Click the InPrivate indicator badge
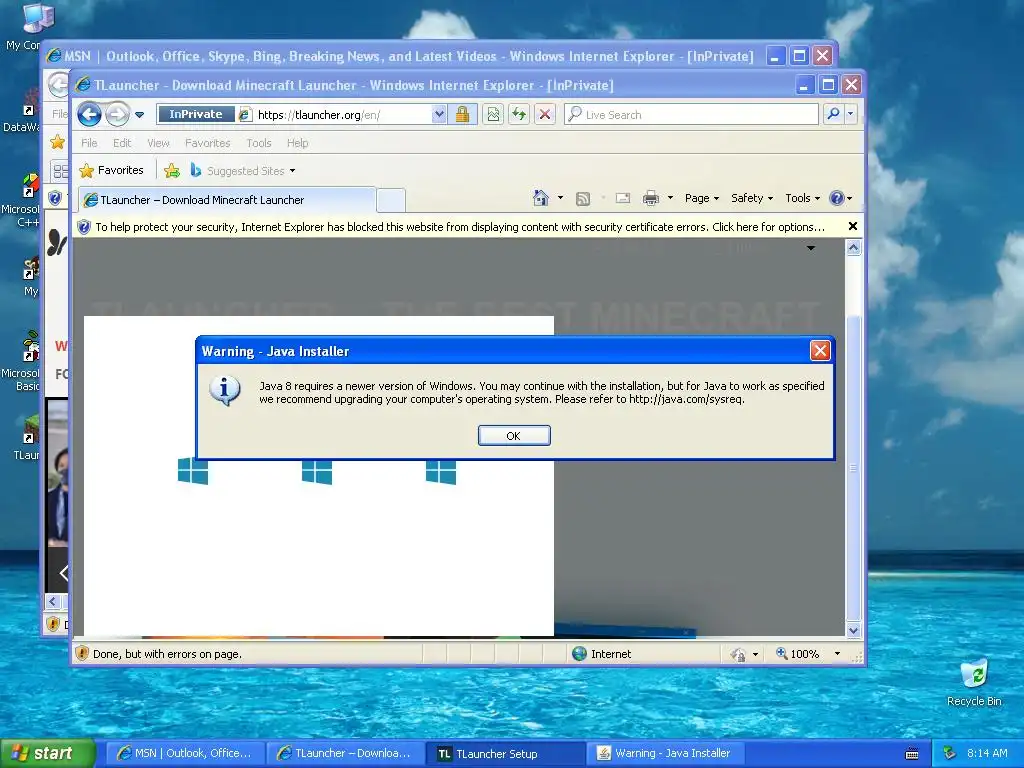Viewport: 1024px width, 768px height. click(x=196, y=114)
